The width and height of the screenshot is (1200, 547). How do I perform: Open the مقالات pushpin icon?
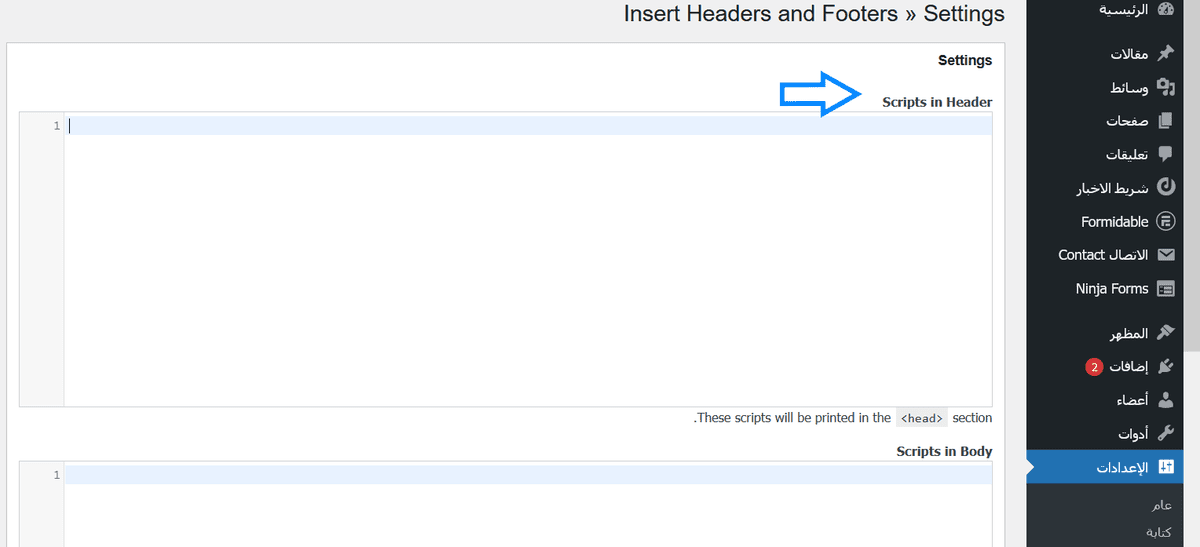[1165, 54]
